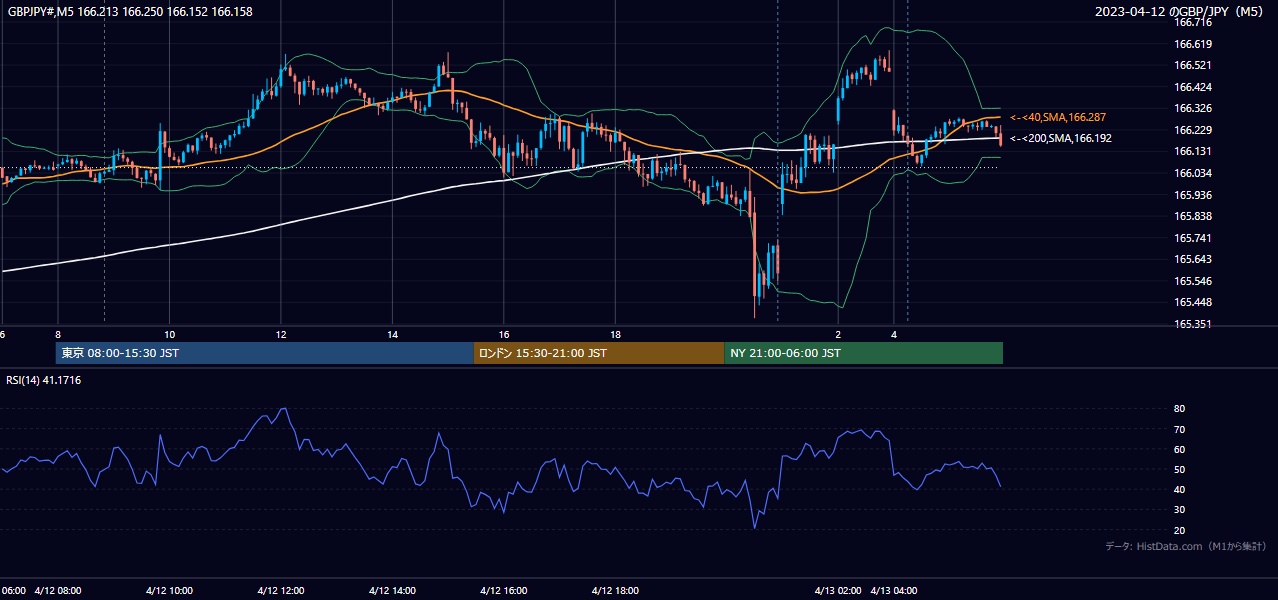Click RSI scale value 60
Viewport: 1278px width, 600px height.
click(x=1180, y=449)
